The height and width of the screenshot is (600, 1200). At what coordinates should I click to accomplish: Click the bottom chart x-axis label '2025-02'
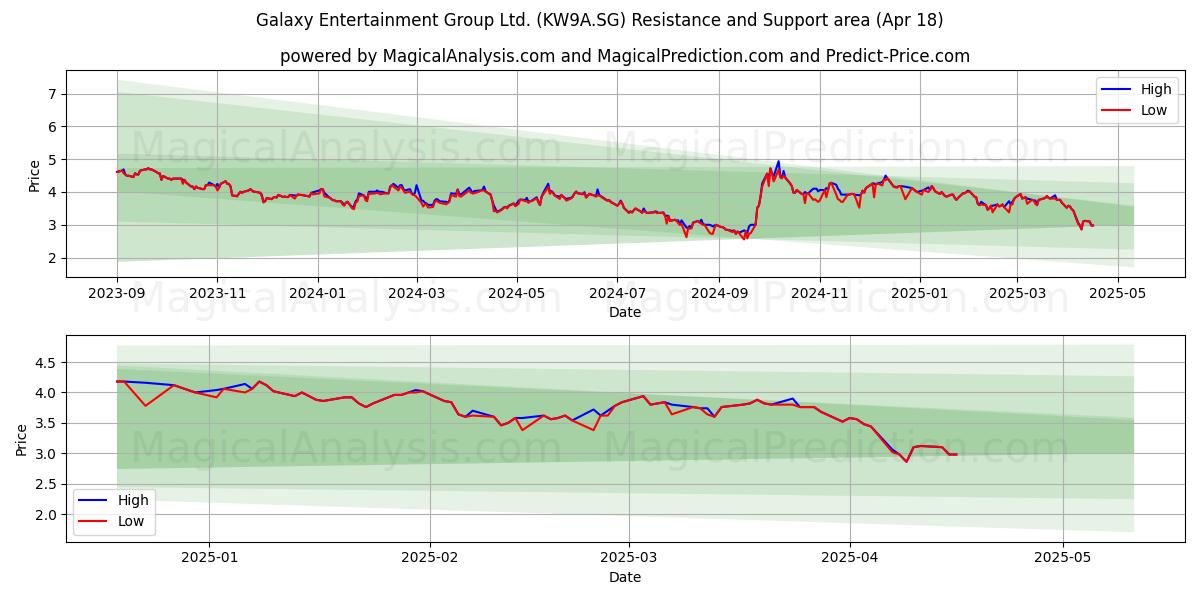pos(430,559)
